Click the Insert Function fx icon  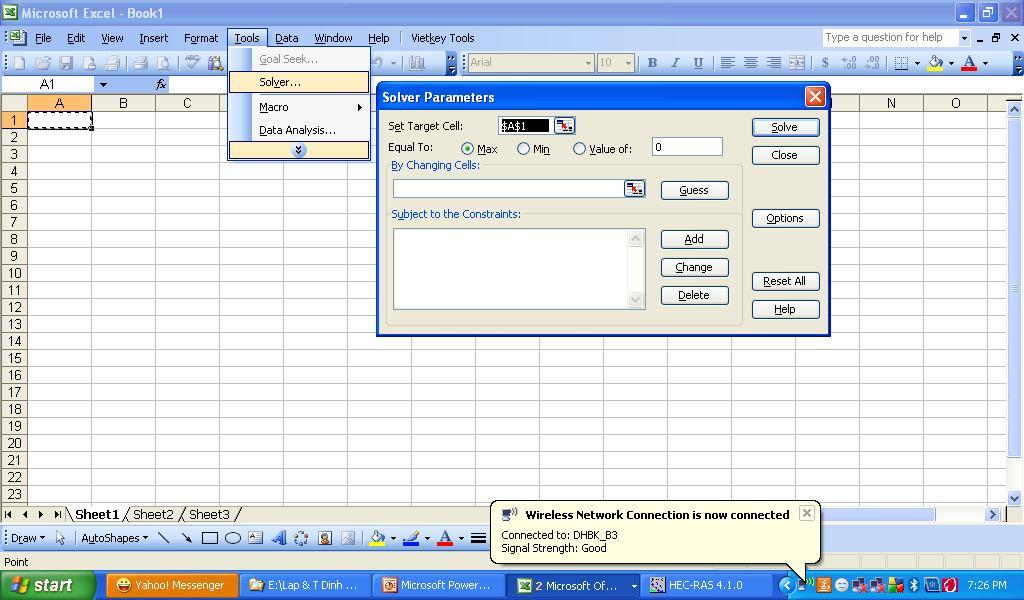pos(161,84)
